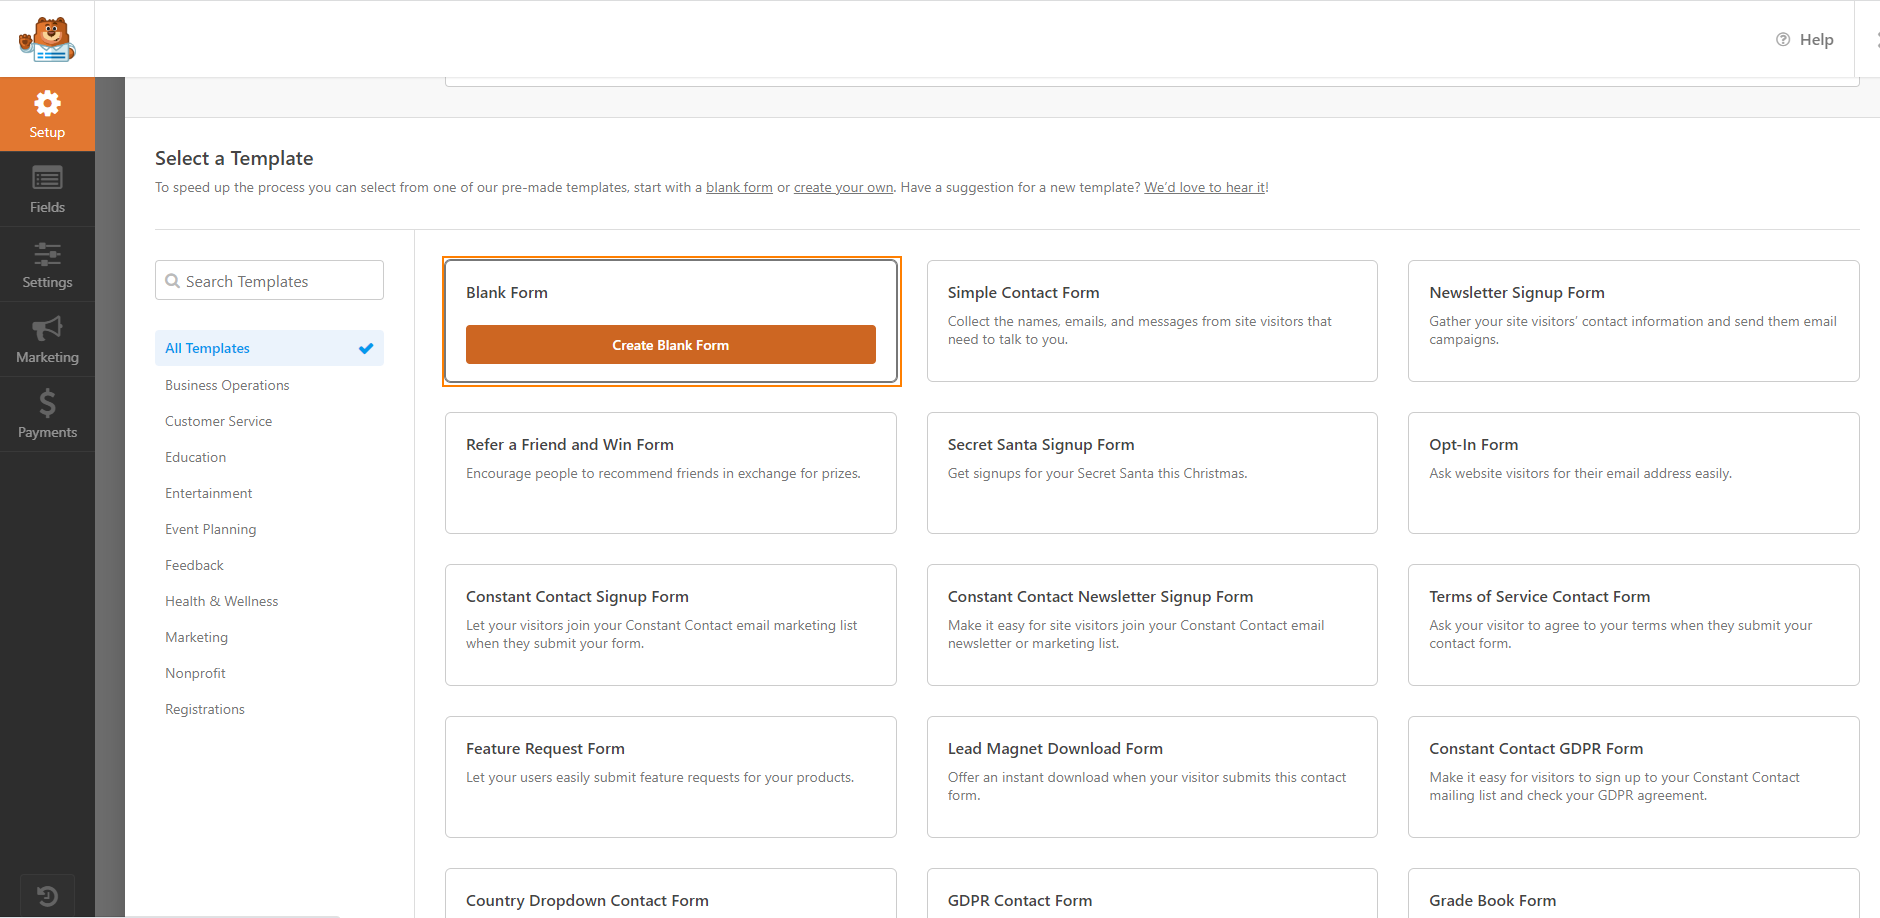Filter templates by Event Planning
Screen dimensions: 1880x918
(x=210, y=529)
